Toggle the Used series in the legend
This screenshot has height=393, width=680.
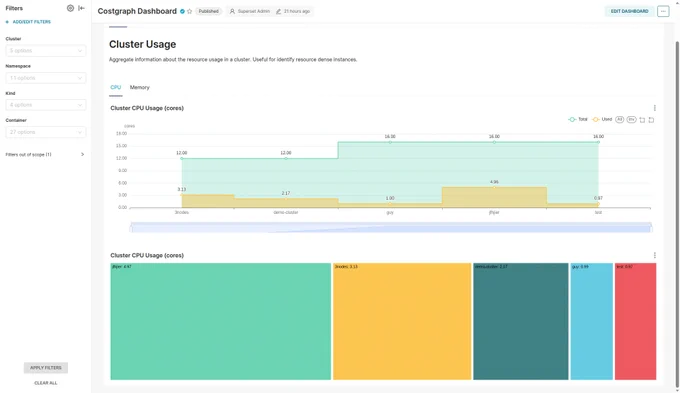pyautogui.click(x=602, y=119)
